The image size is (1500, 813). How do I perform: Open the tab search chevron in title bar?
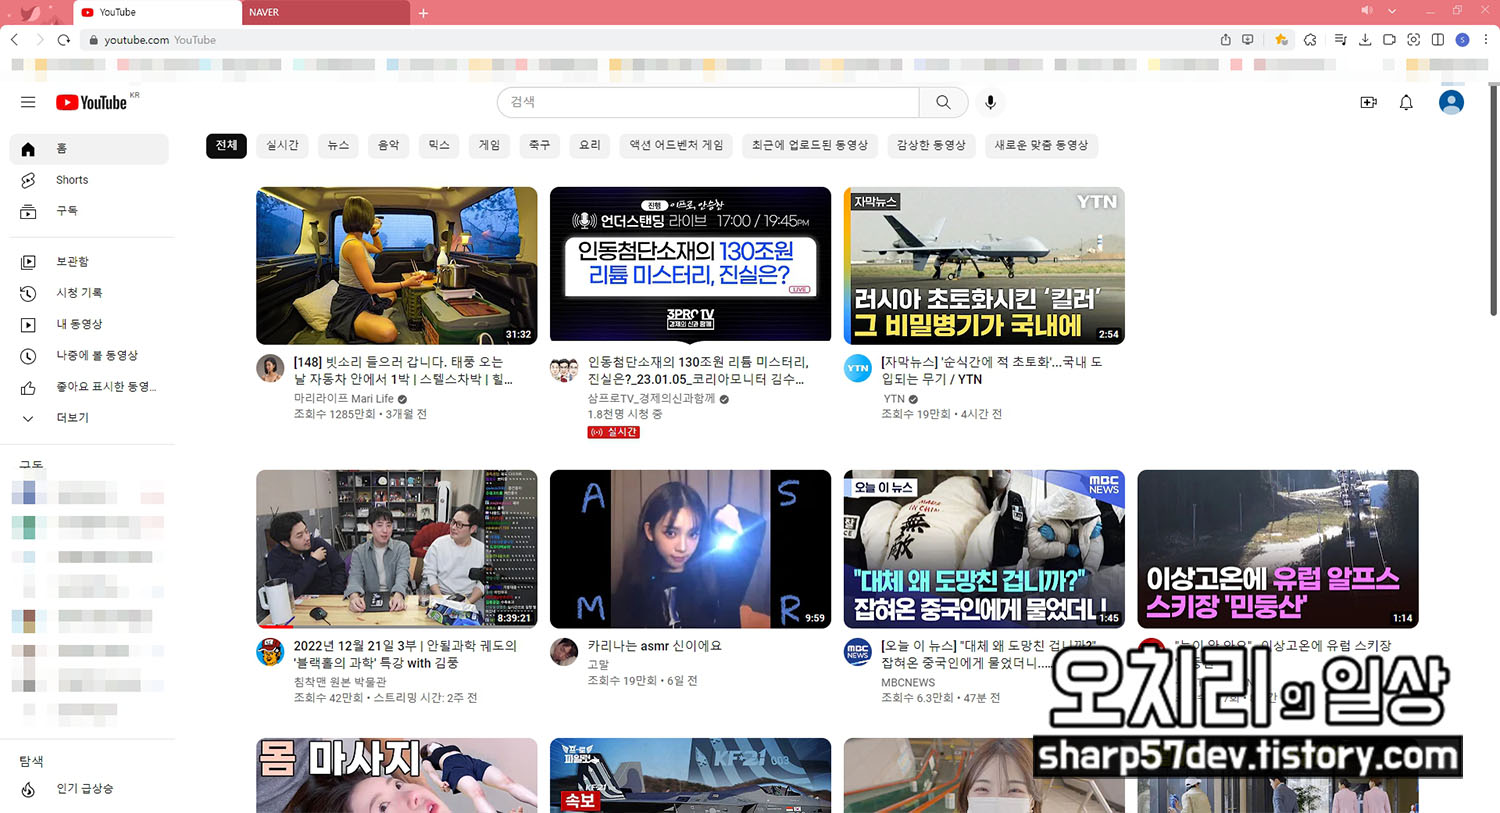pos(1392,11)
